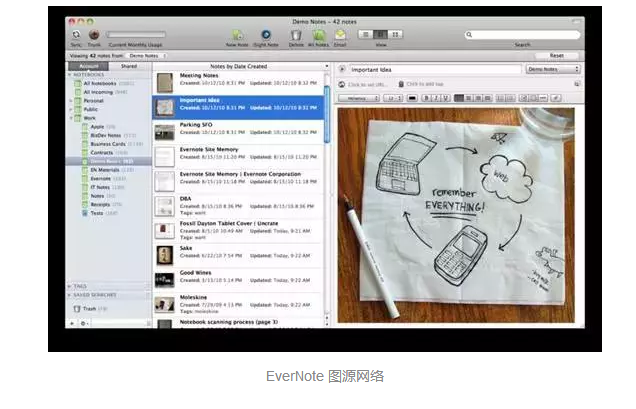Click the plus button below the sidebar
The height and width of the screenshot is (409, 636).
72,323
